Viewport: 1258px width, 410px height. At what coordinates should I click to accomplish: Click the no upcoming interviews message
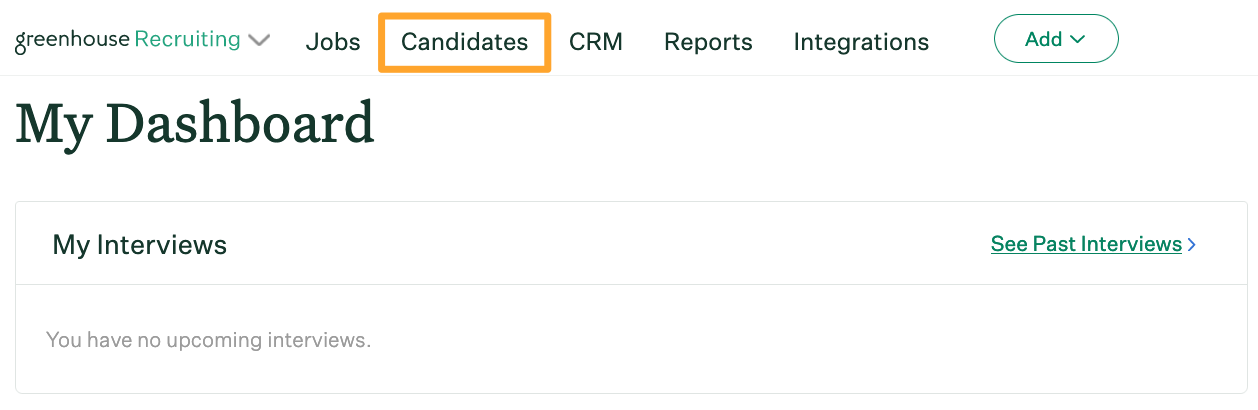point(208,340)
